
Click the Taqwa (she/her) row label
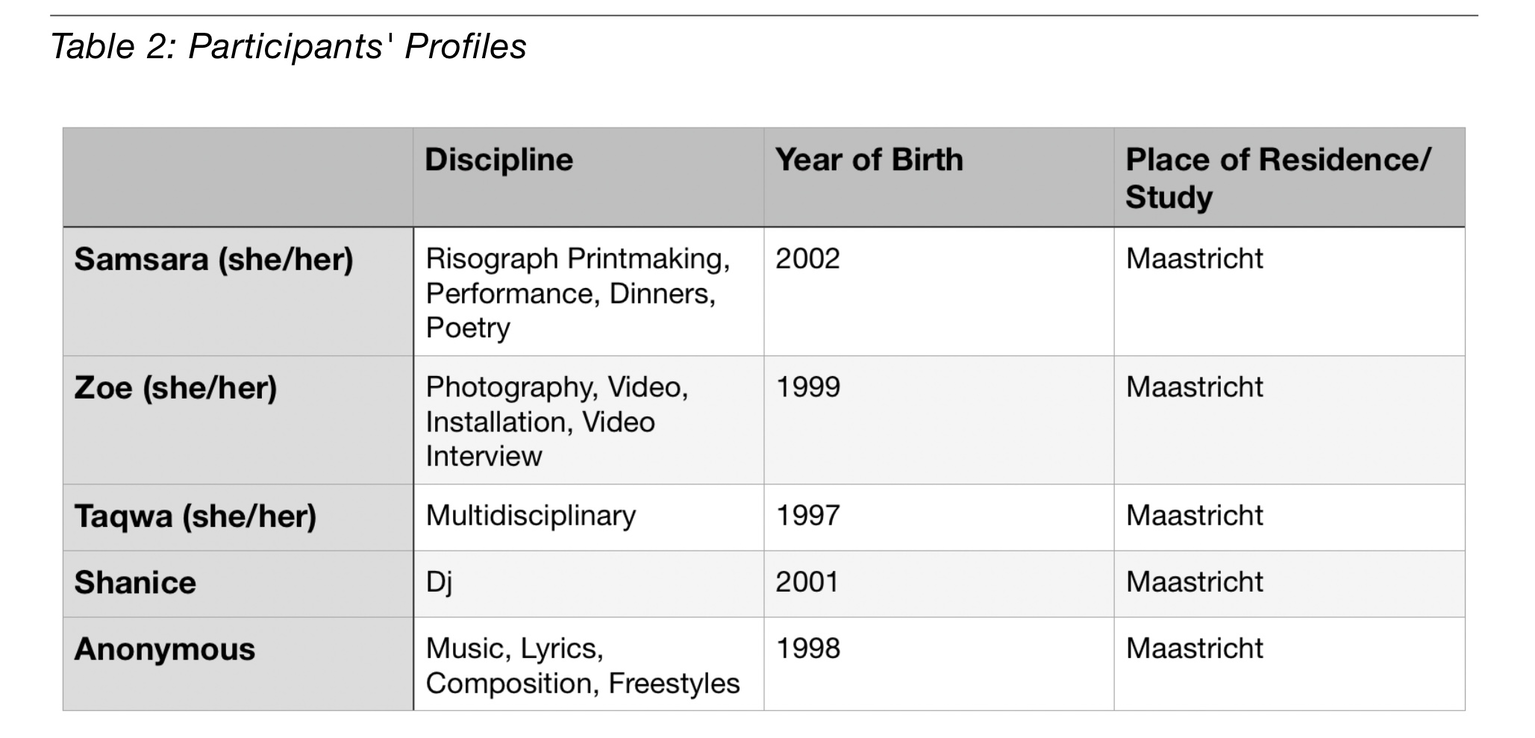(x=195, y=517)
